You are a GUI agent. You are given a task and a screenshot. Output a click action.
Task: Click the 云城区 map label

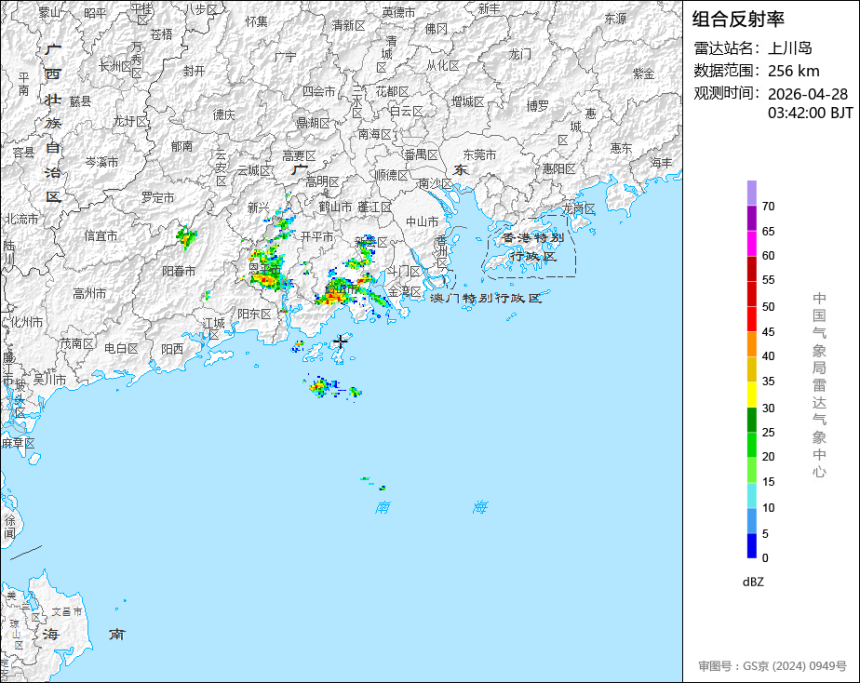click(x=253, y=171)
